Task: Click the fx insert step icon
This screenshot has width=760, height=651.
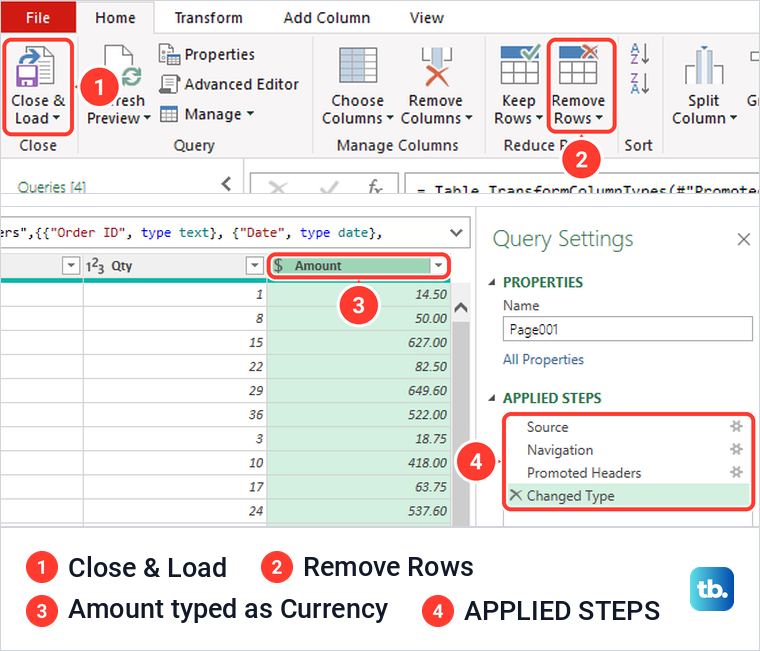Action: (375, 186)
